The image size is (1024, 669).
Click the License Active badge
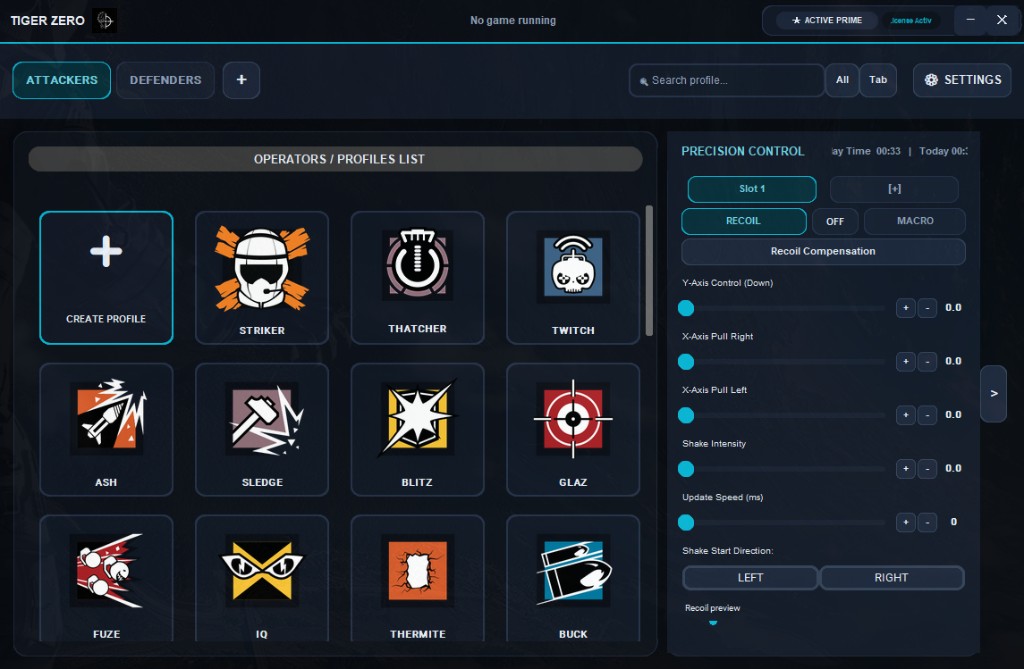click(911, 20)
